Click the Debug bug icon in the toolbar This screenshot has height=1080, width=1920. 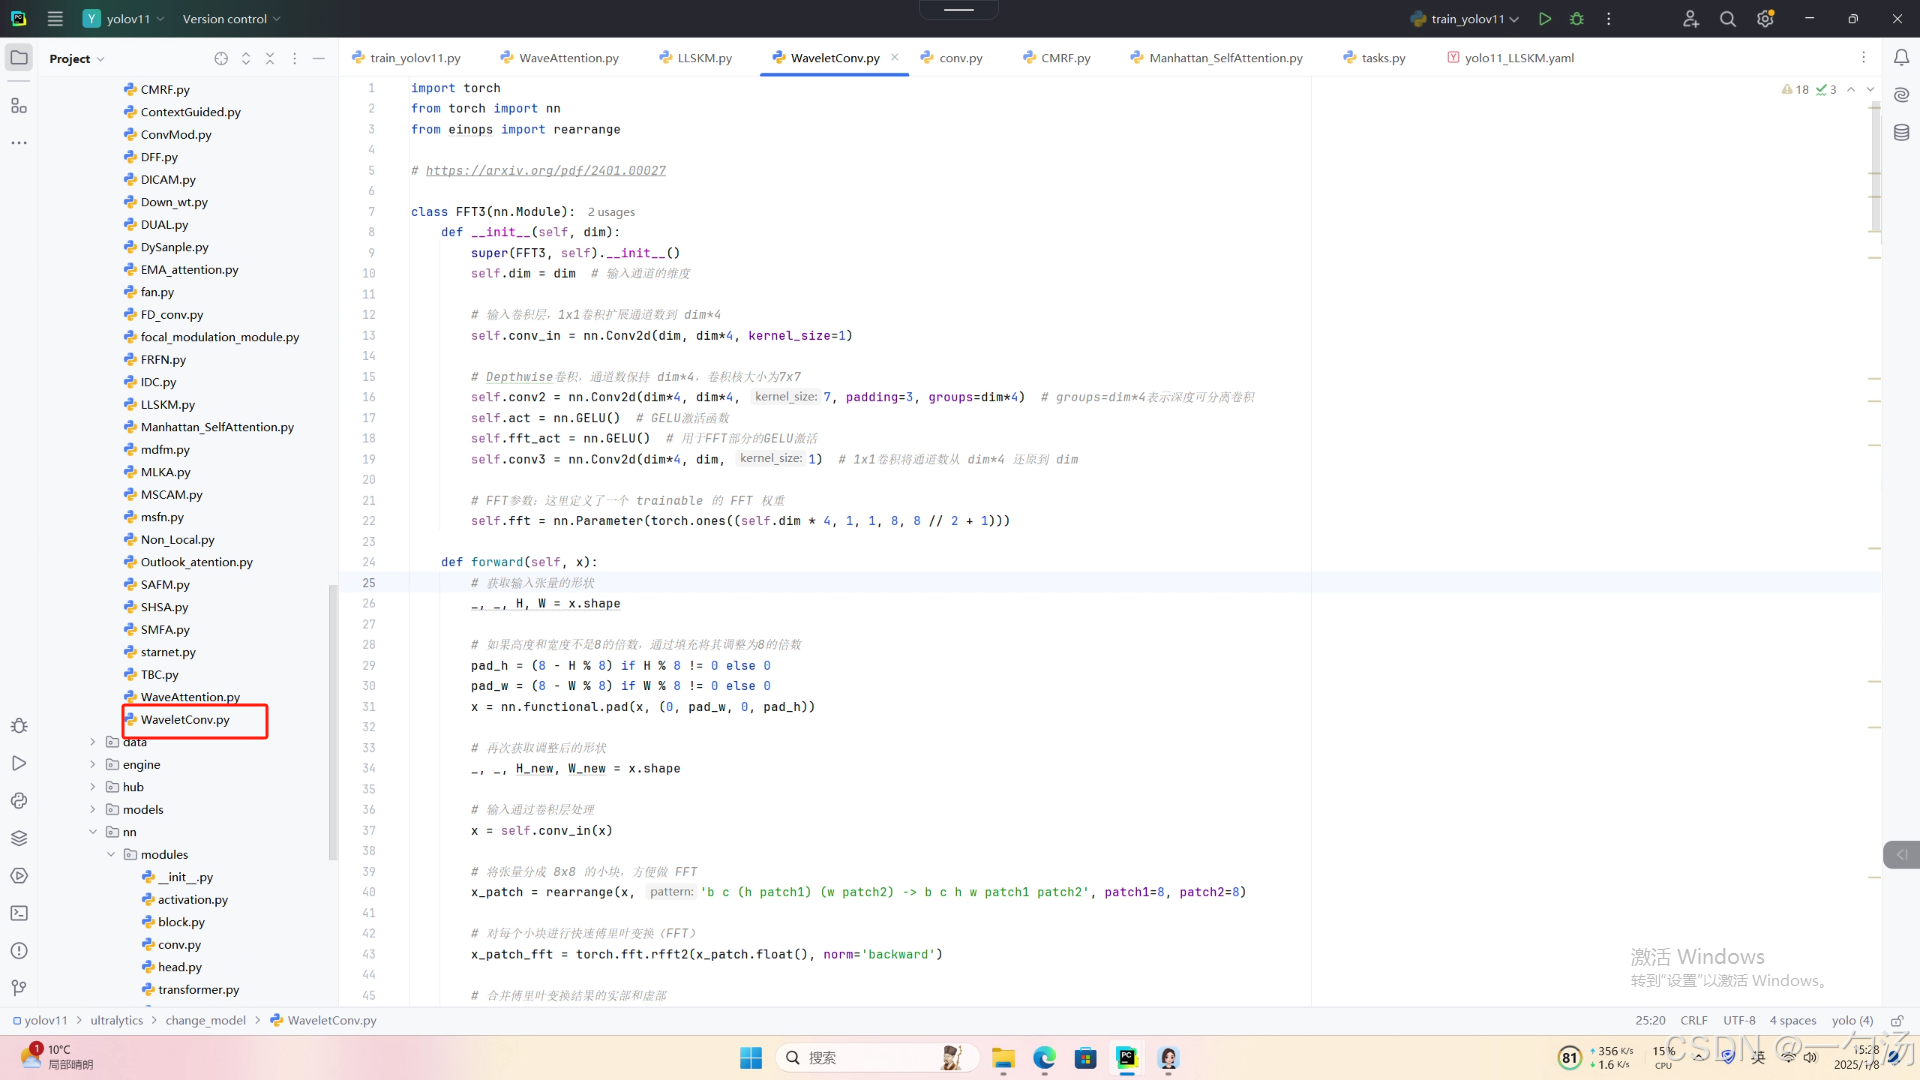[x=1577, y=19]
